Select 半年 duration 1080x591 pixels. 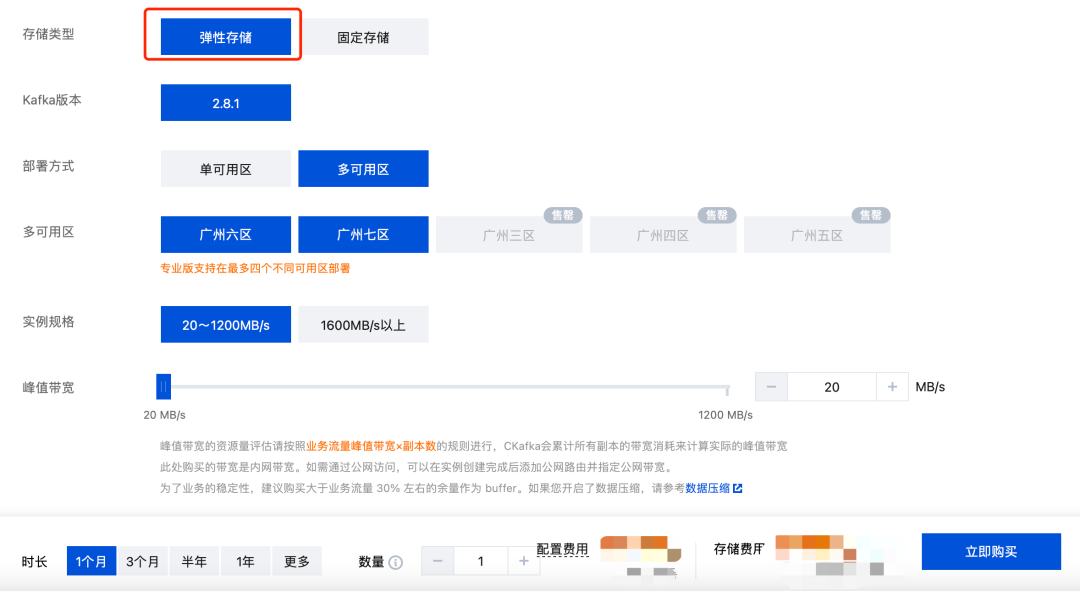pos(194,561)
